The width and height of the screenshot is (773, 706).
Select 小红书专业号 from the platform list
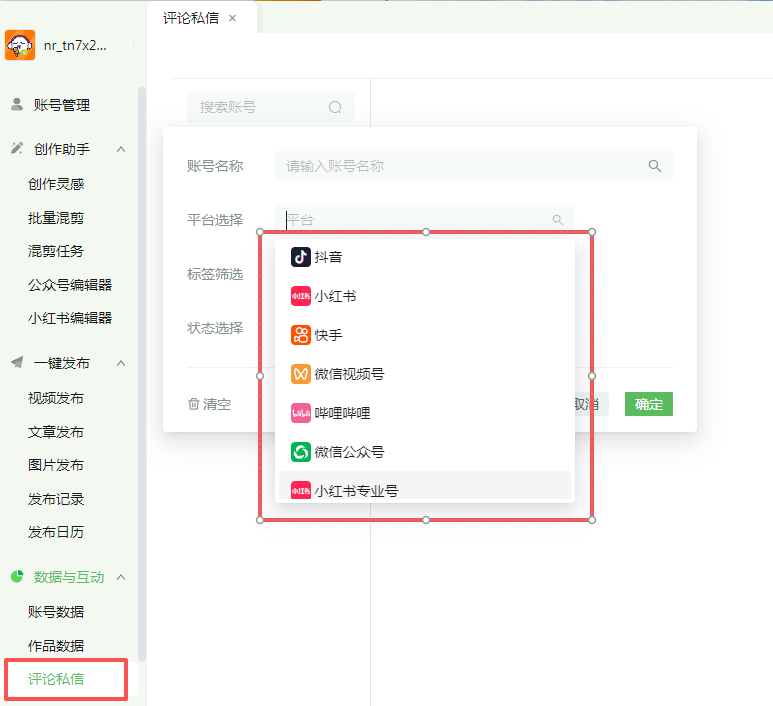(x=425, y=486)
